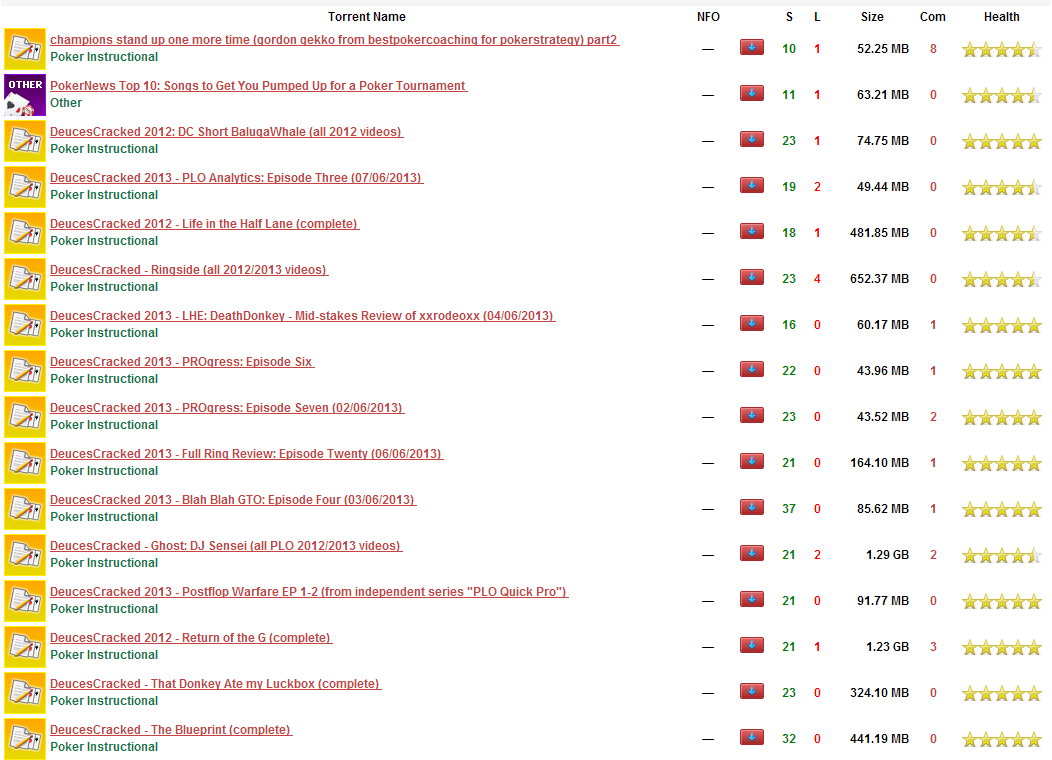Open the "Postflop Warfare EP 1-2" torrent link
The height and width of the screenshot is (760, 1052).
(309, 592)
